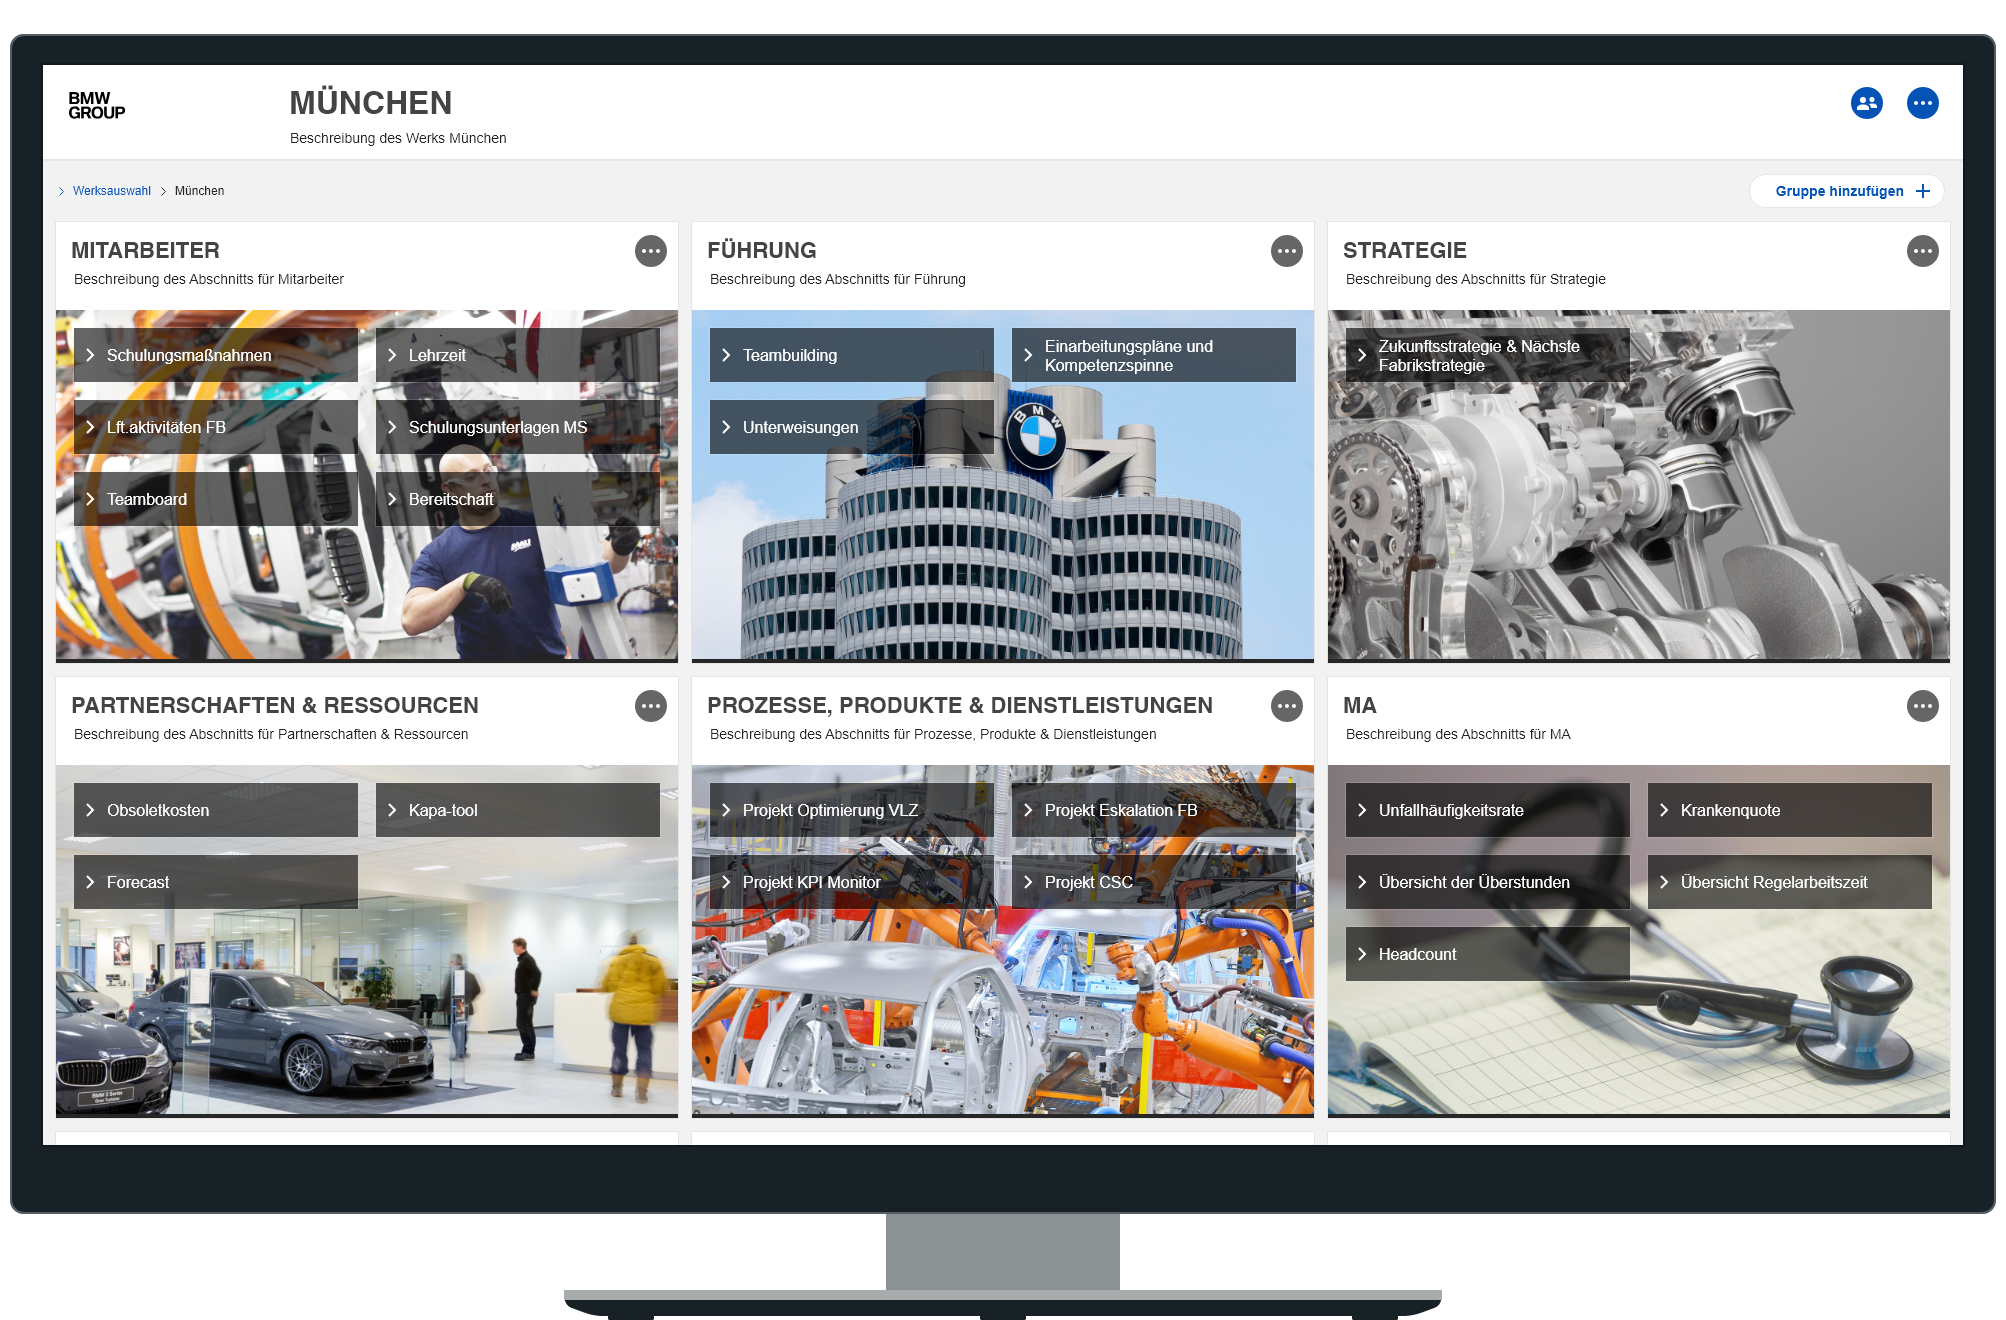Click PARTNERSCHAFTEN & RESSOURCEN heading
The width and height of the screenshot is (2006, 1320).
click(275, 706)
